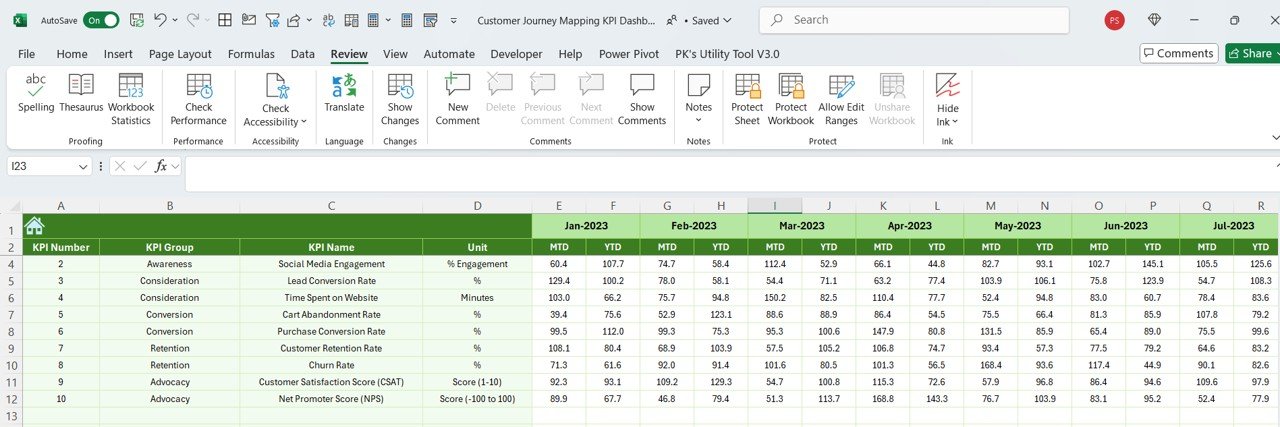Screen dimensions: 1280x427
Task: Open the View tab
Action: point(395,54)
